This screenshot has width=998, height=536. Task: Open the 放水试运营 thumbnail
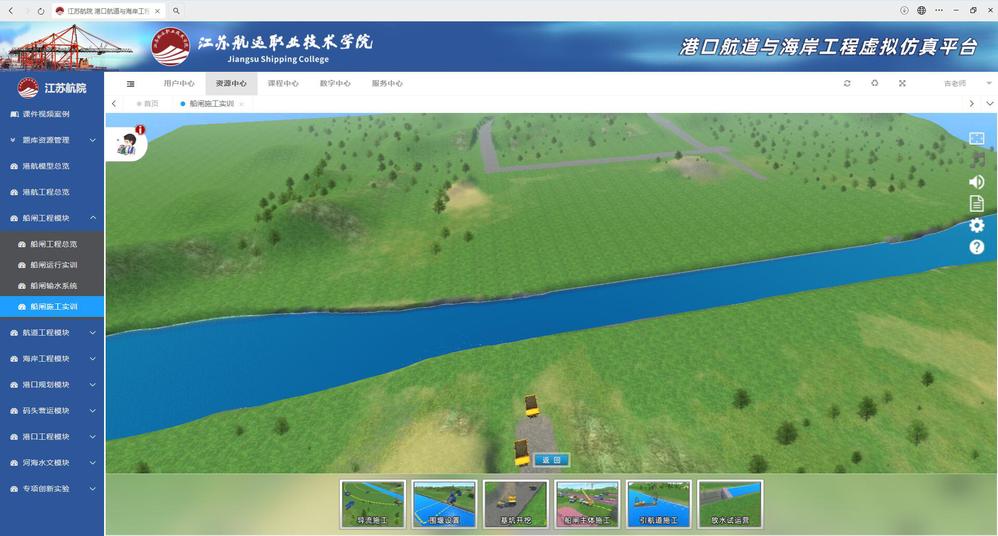(x=730, y=504)
